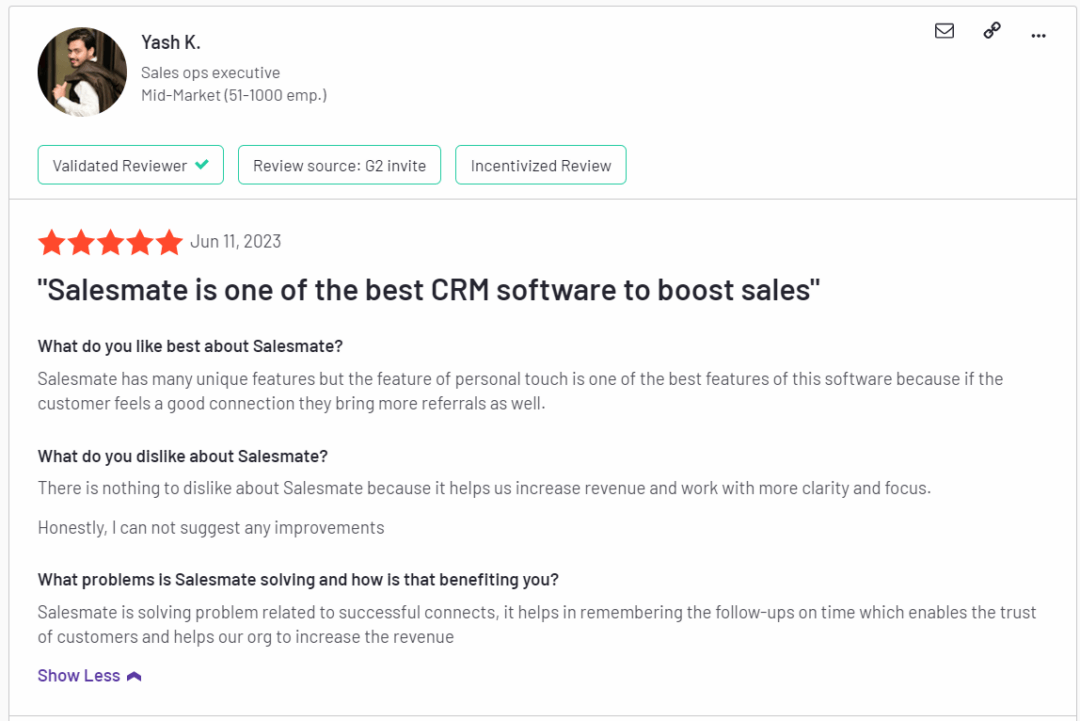Select the Validated Reviewer badge
This screenshot has width=1080, height=721.
point(130,164)
